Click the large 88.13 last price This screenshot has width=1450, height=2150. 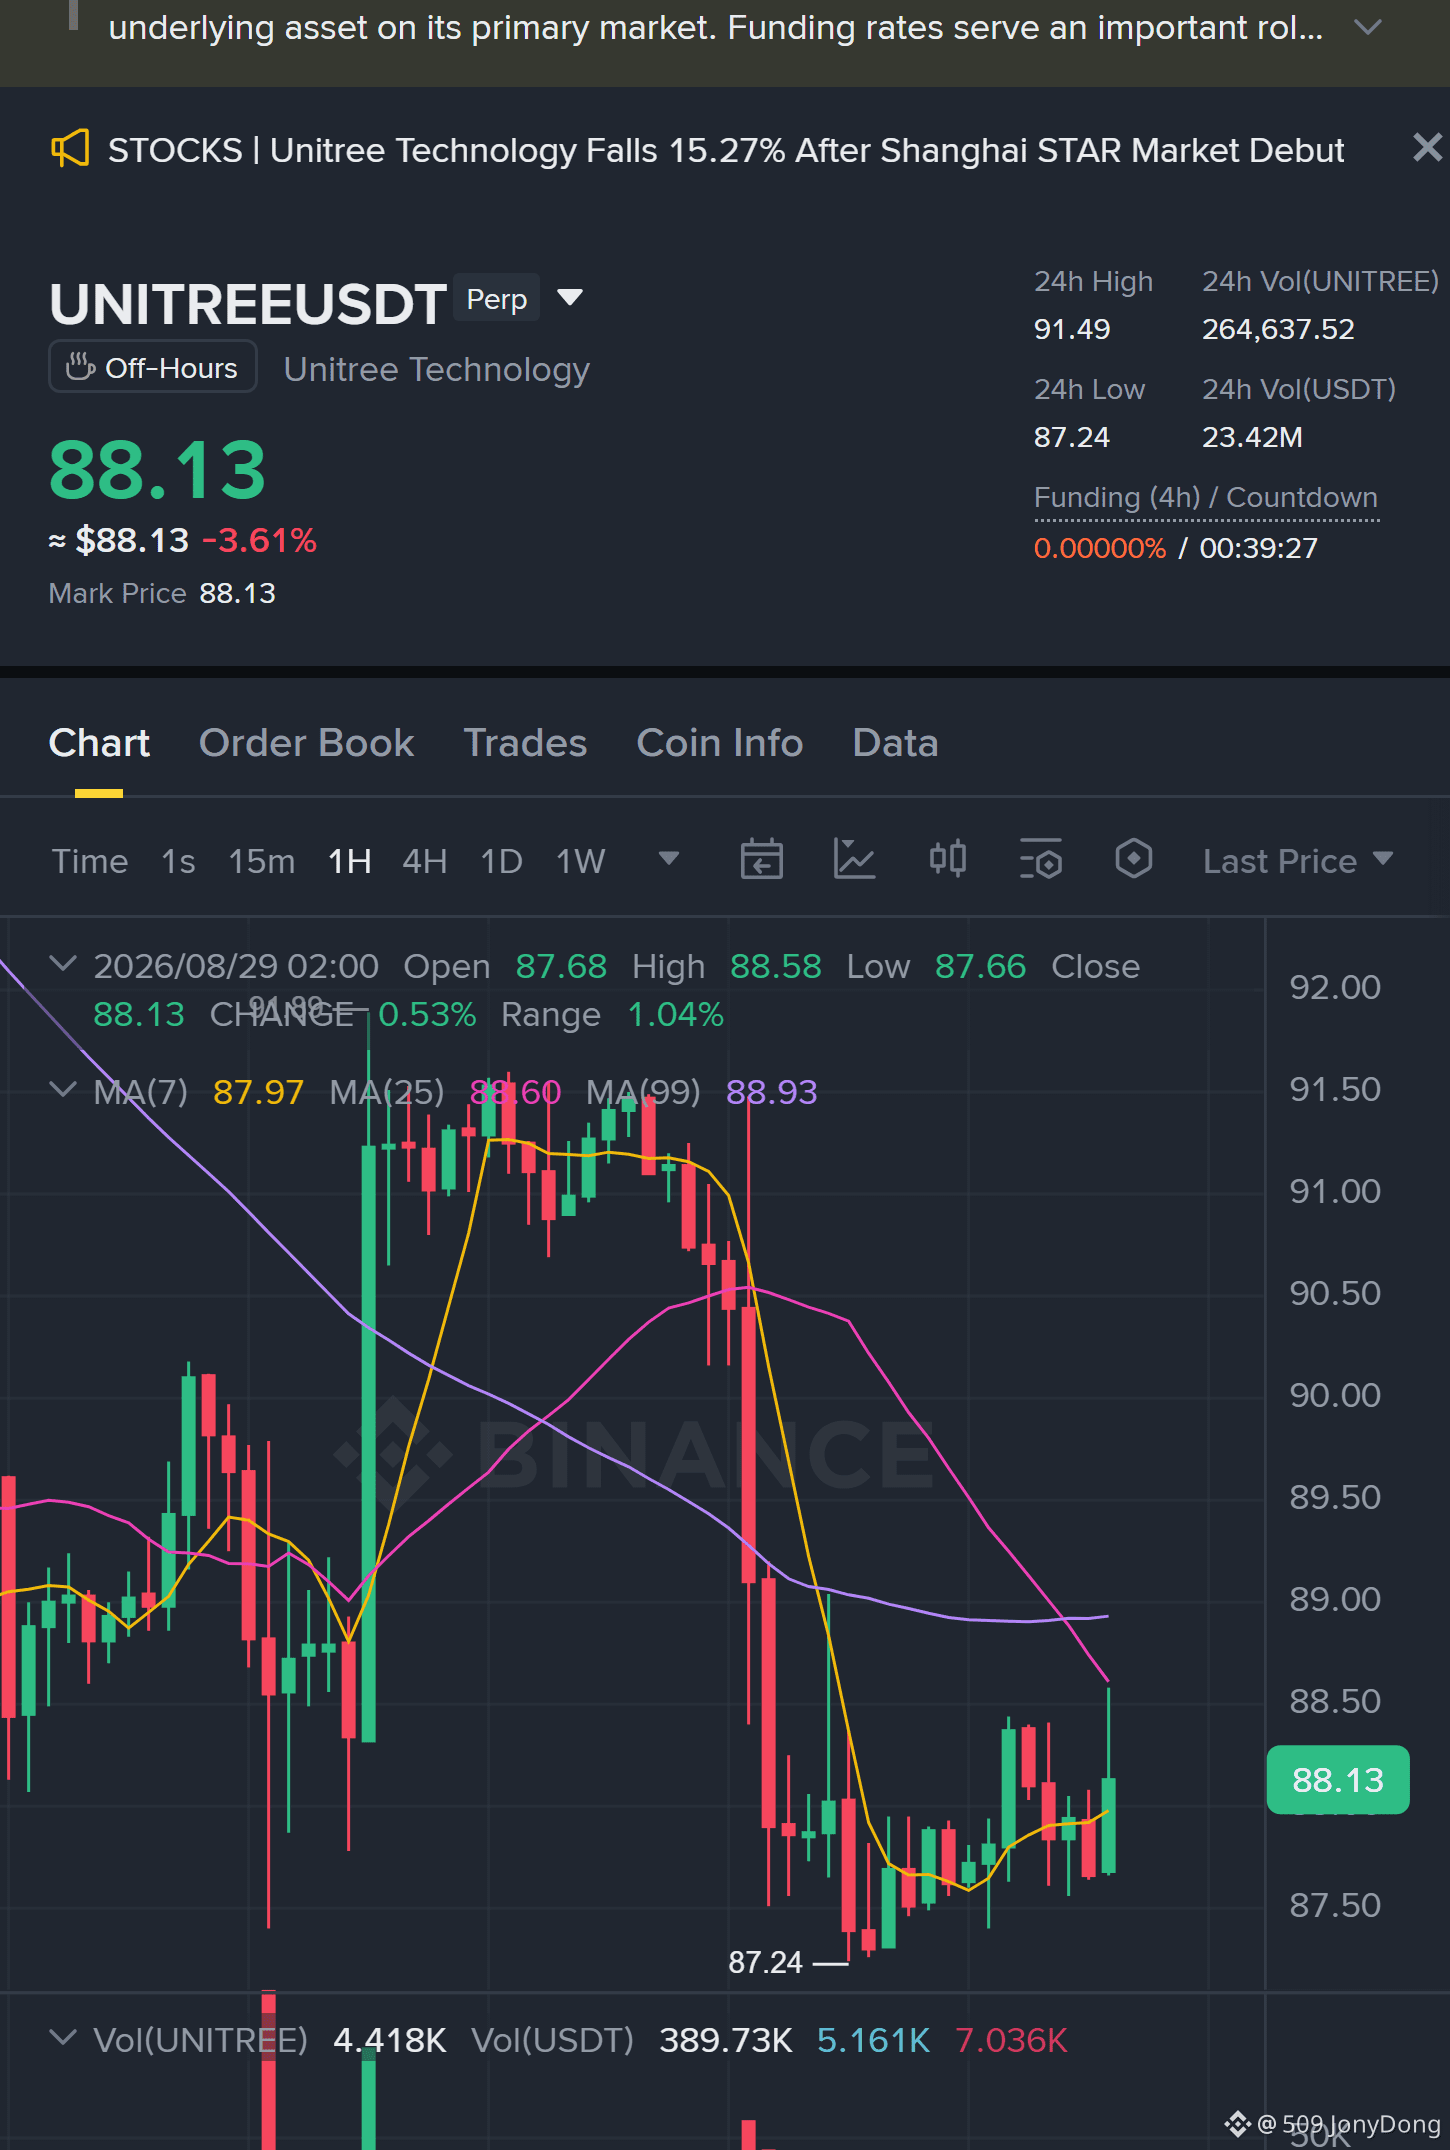tap(157, 470)
